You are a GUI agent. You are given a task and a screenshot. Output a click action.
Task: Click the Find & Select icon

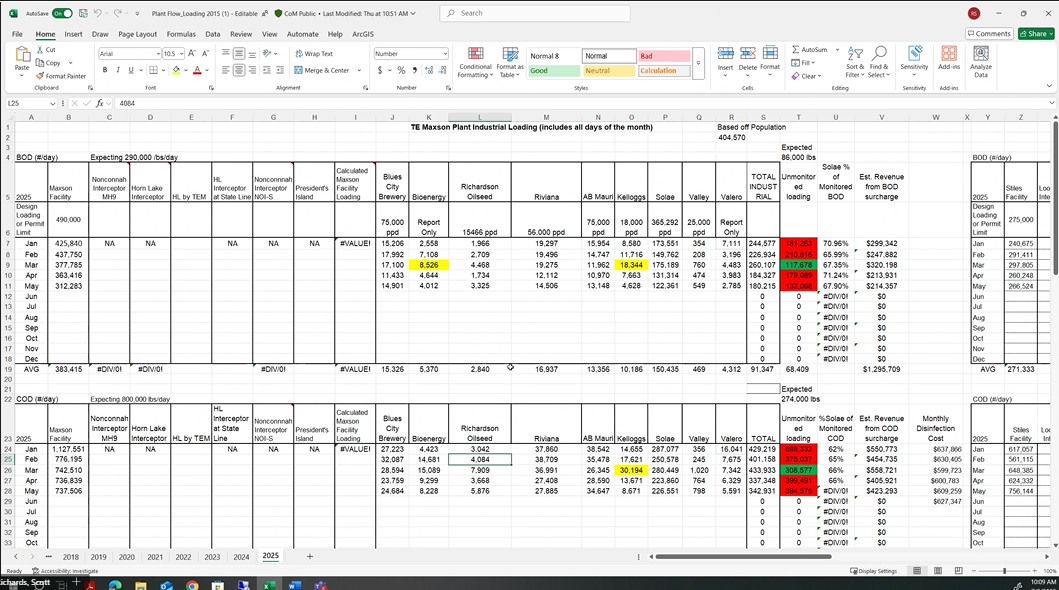(x=879, y=62)
